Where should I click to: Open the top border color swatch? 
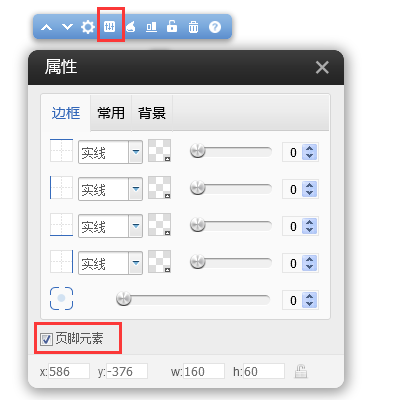click(159, 151)
